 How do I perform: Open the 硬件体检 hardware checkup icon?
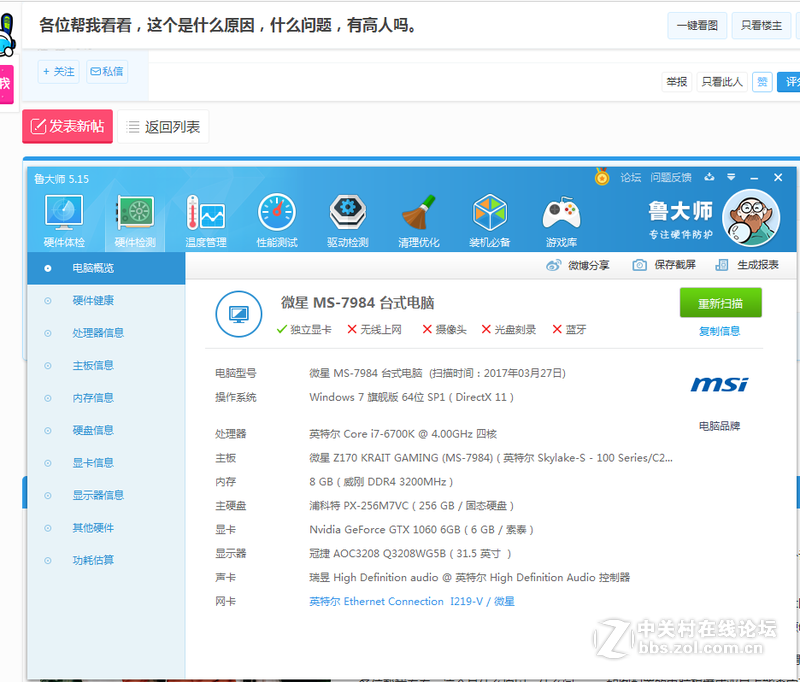64,221
